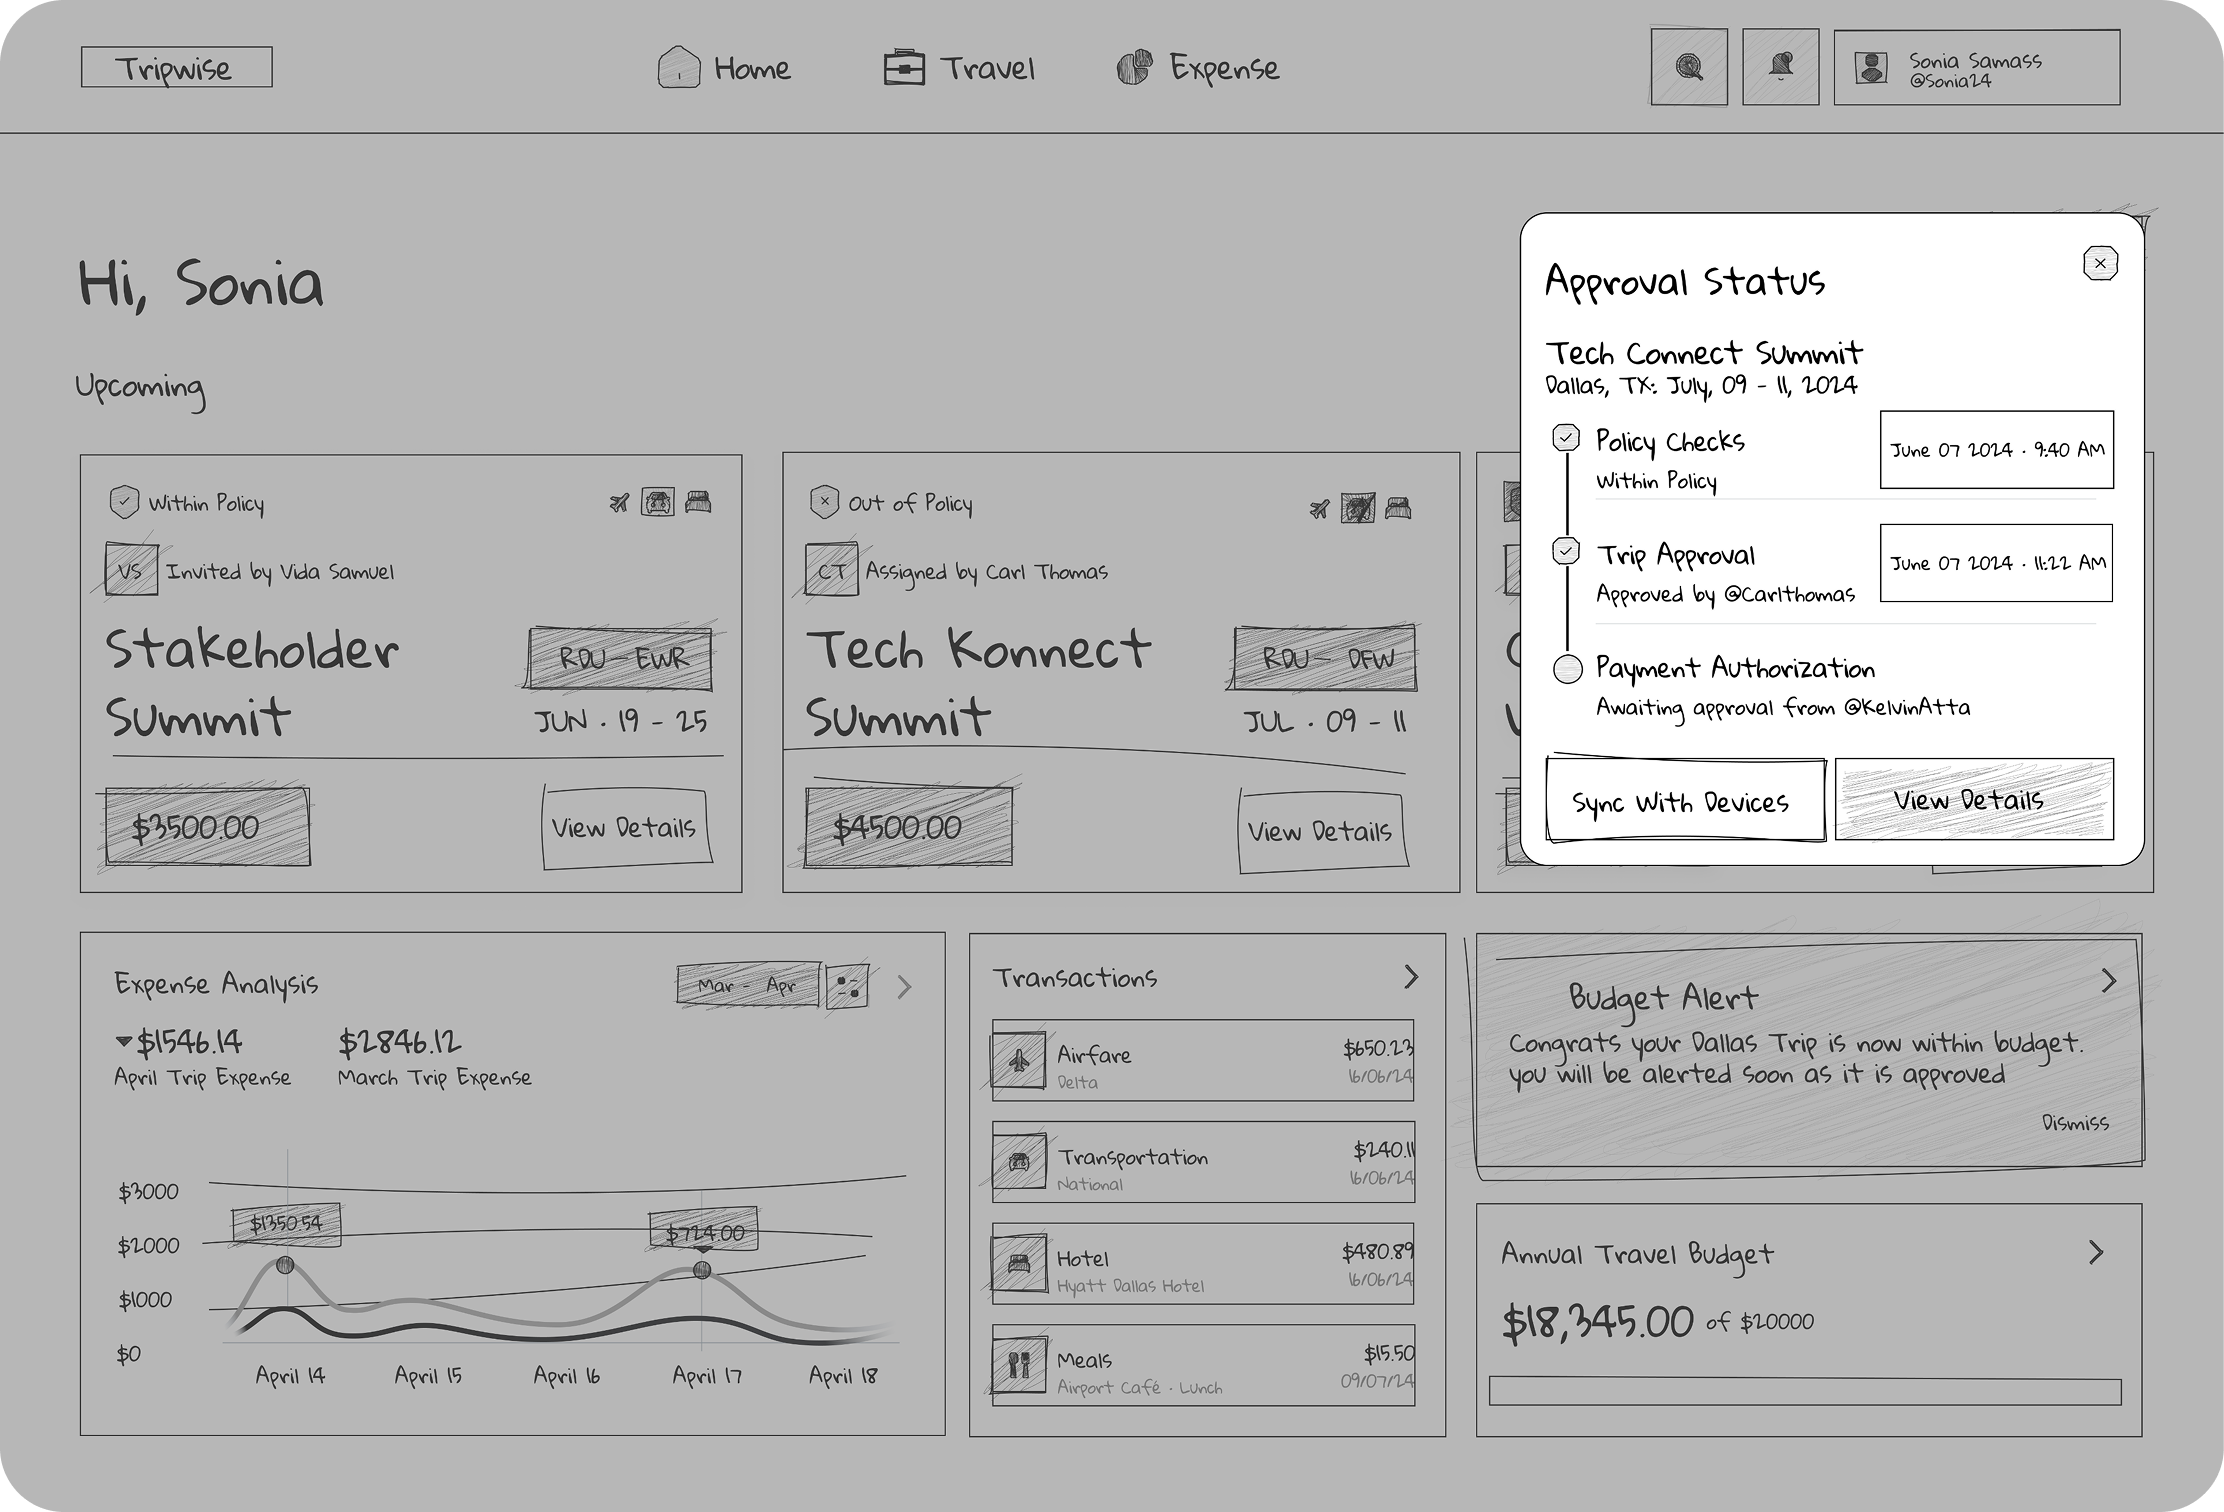Click the hotel bed icon on Stakeholder Summit card
Screen dimensions: 2224x1512
[699, 500]
